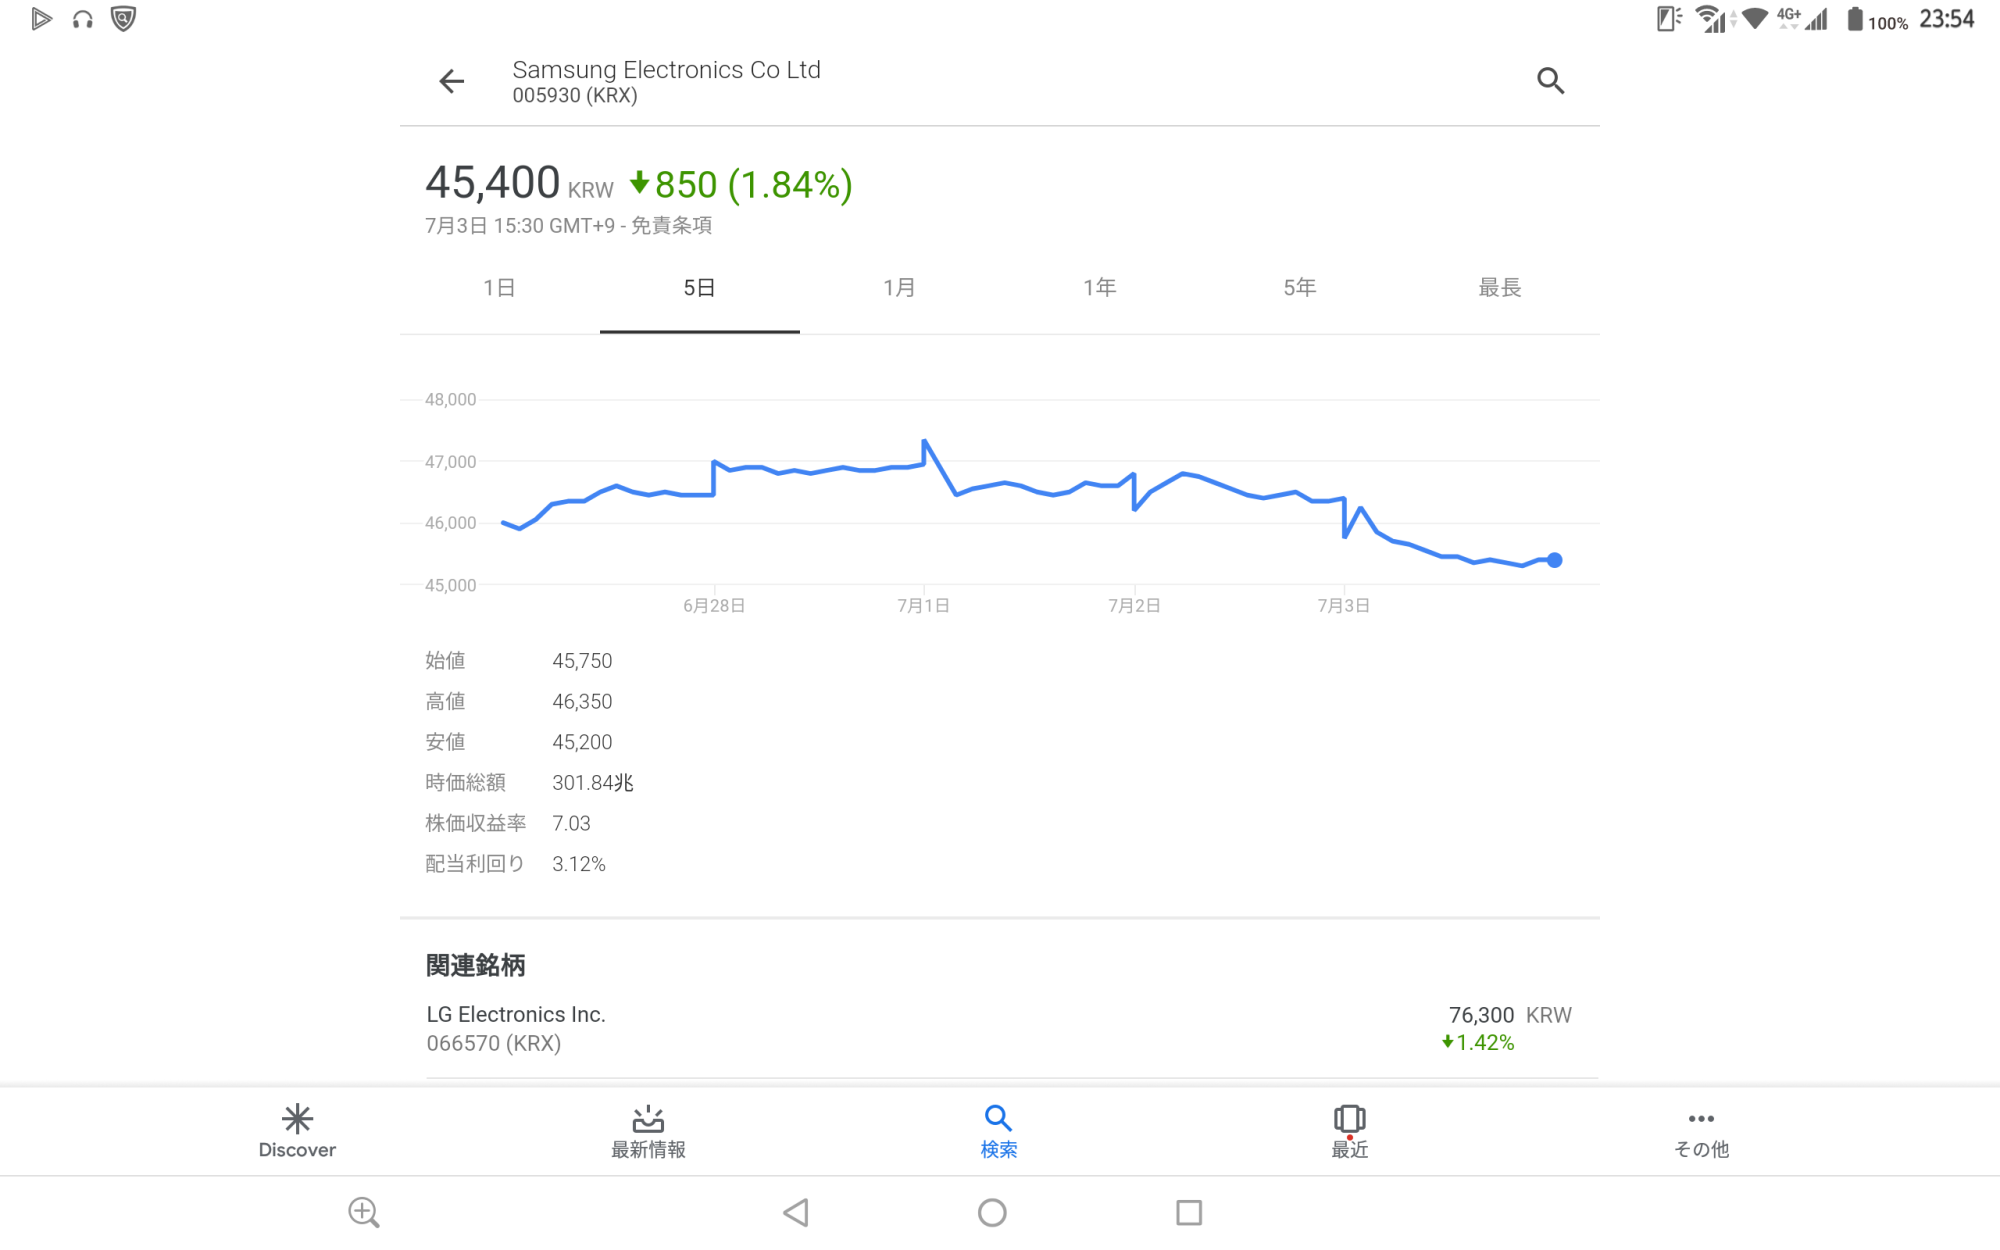Open その他 more options icon

coord(1700,1118)
